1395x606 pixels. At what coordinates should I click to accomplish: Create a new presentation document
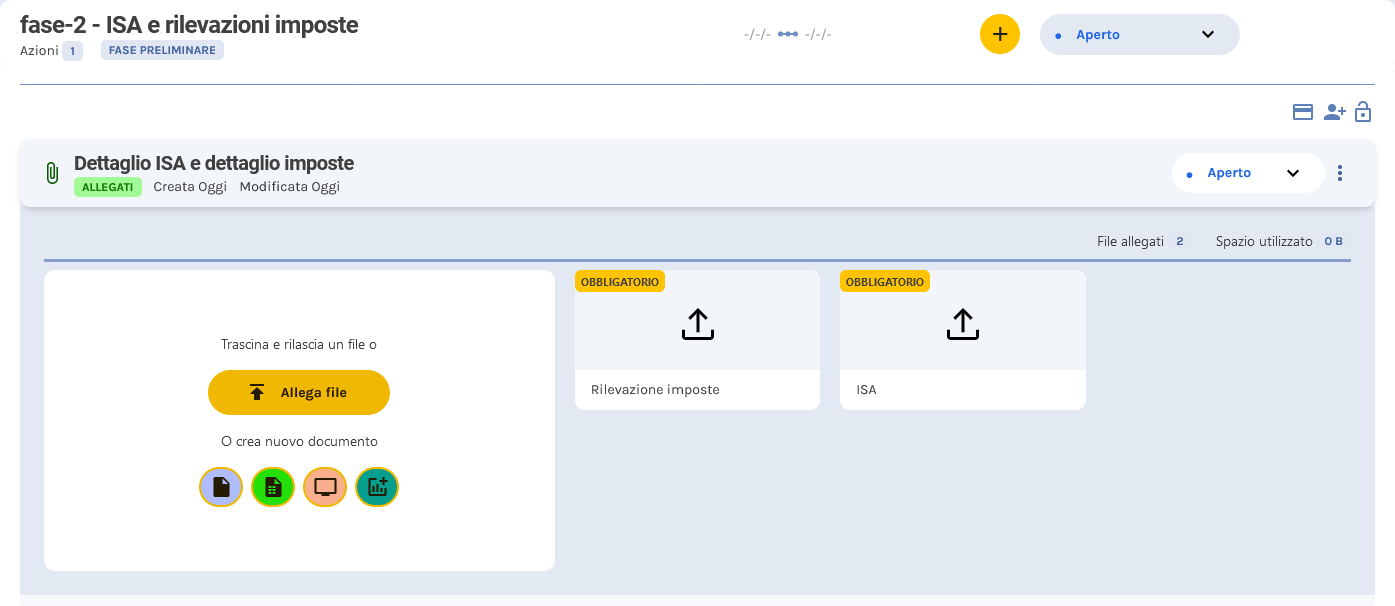click(x=325, y=487)
